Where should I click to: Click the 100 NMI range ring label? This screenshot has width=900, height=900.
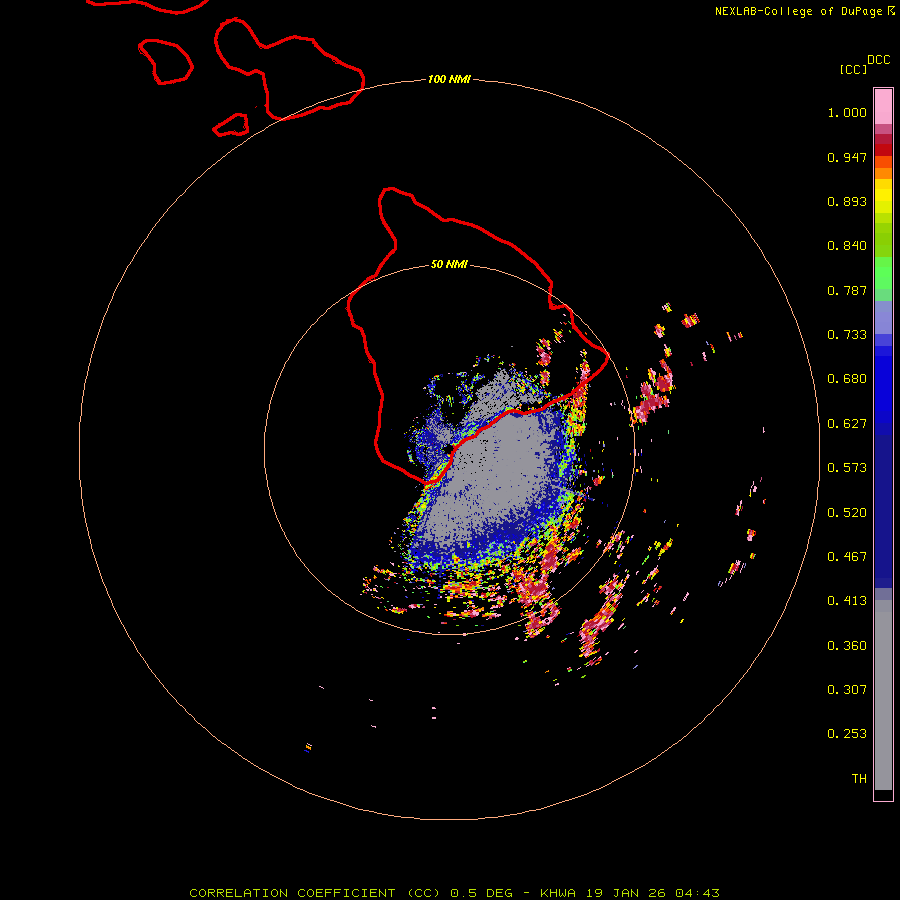449,79
